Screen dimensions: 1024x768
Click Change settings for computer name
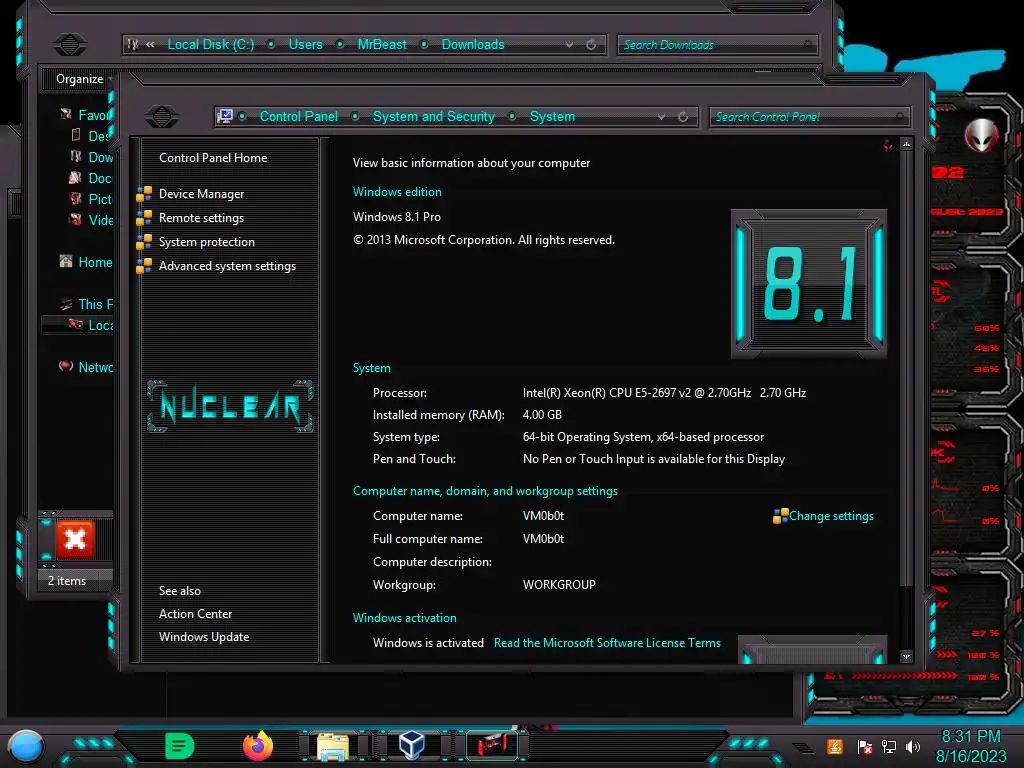point(831,516)
